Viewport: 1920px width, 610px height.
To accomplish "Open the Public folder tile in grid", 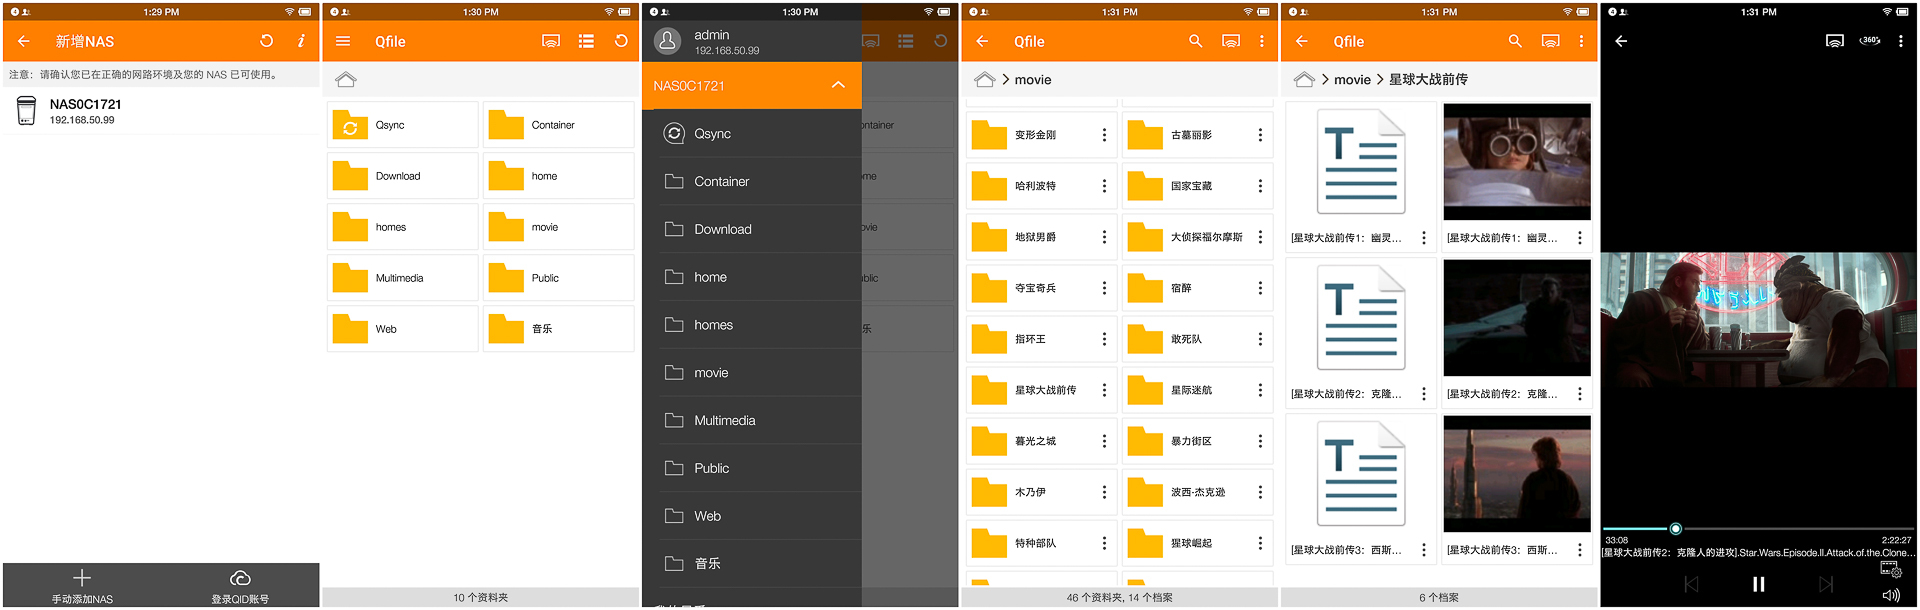I will click(x=558, y=278).
